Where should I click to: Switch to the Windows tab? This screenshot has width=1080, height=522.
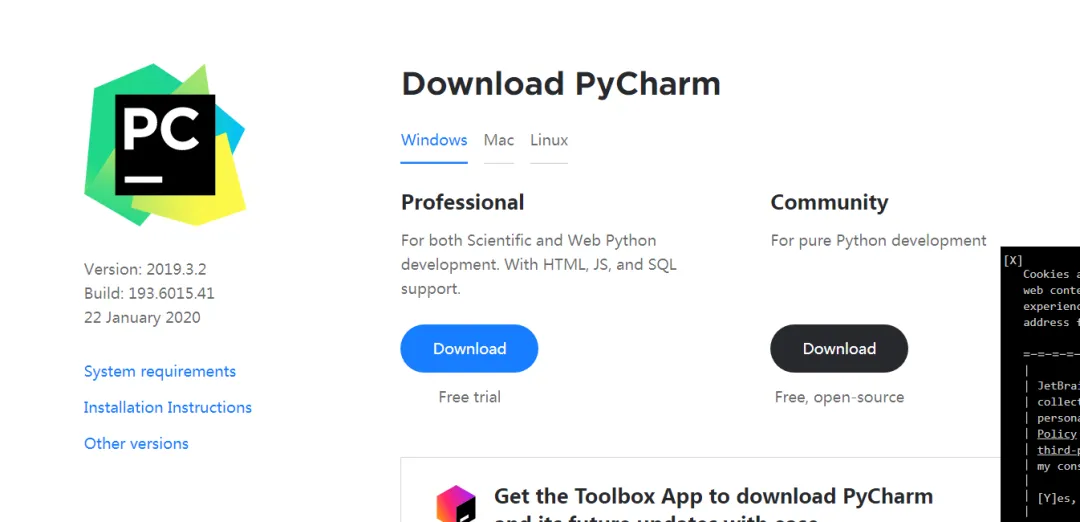434,140
